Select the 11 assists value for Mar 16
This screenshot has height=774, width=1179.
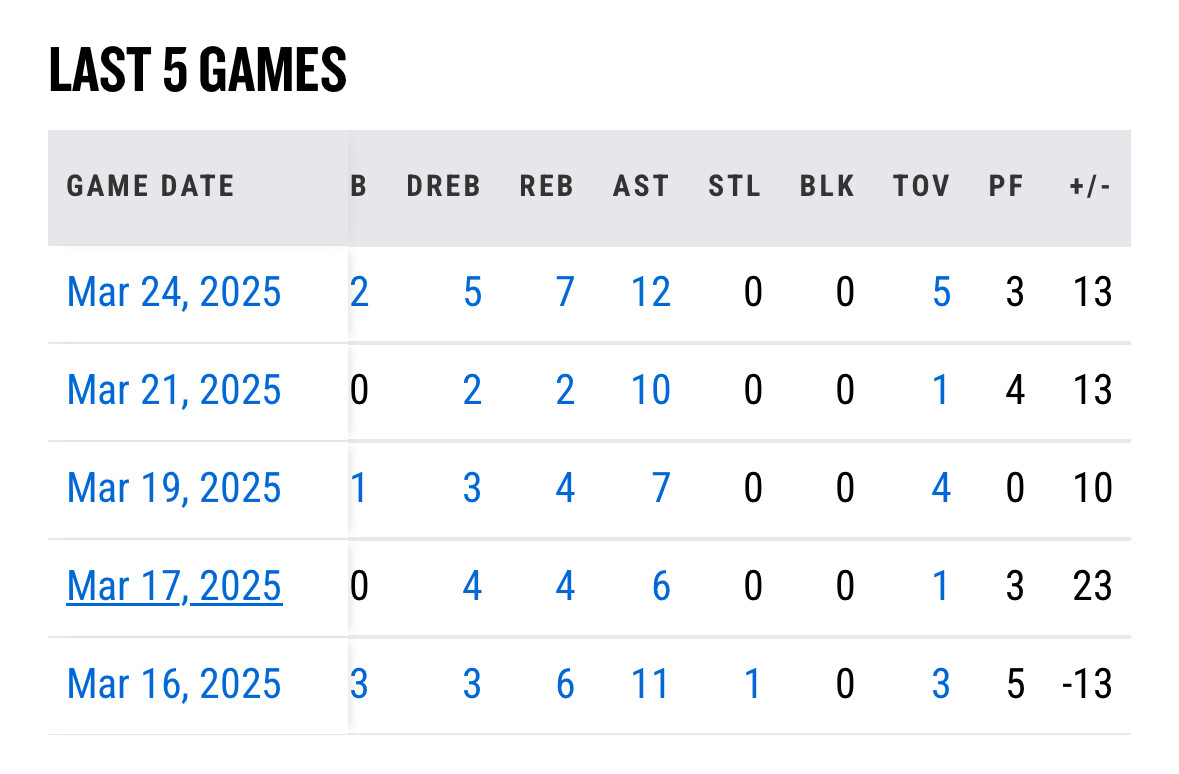pyautogui.click(x=650, y=684)
